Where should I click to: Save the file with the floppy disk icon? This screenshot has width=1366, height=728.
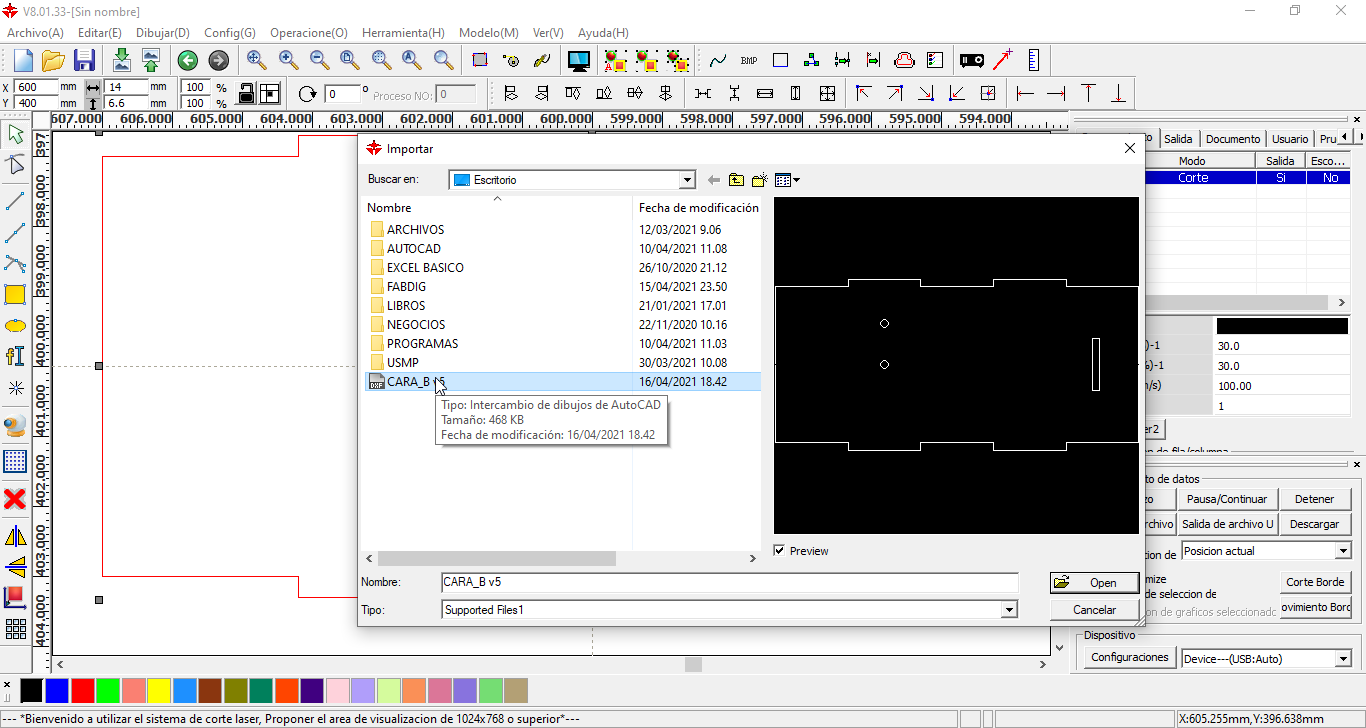(84, 60)
